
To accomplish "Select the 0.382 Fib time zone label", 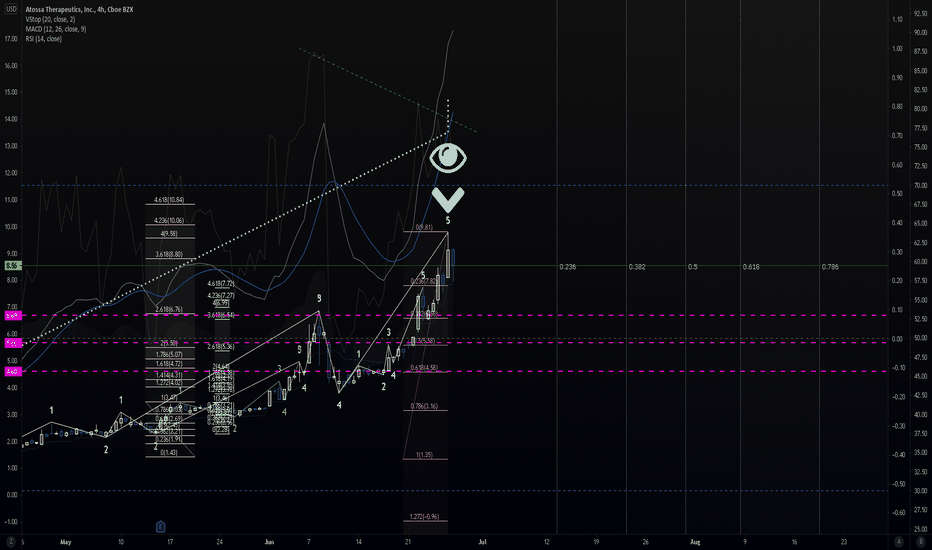I will tap(637, 267).
